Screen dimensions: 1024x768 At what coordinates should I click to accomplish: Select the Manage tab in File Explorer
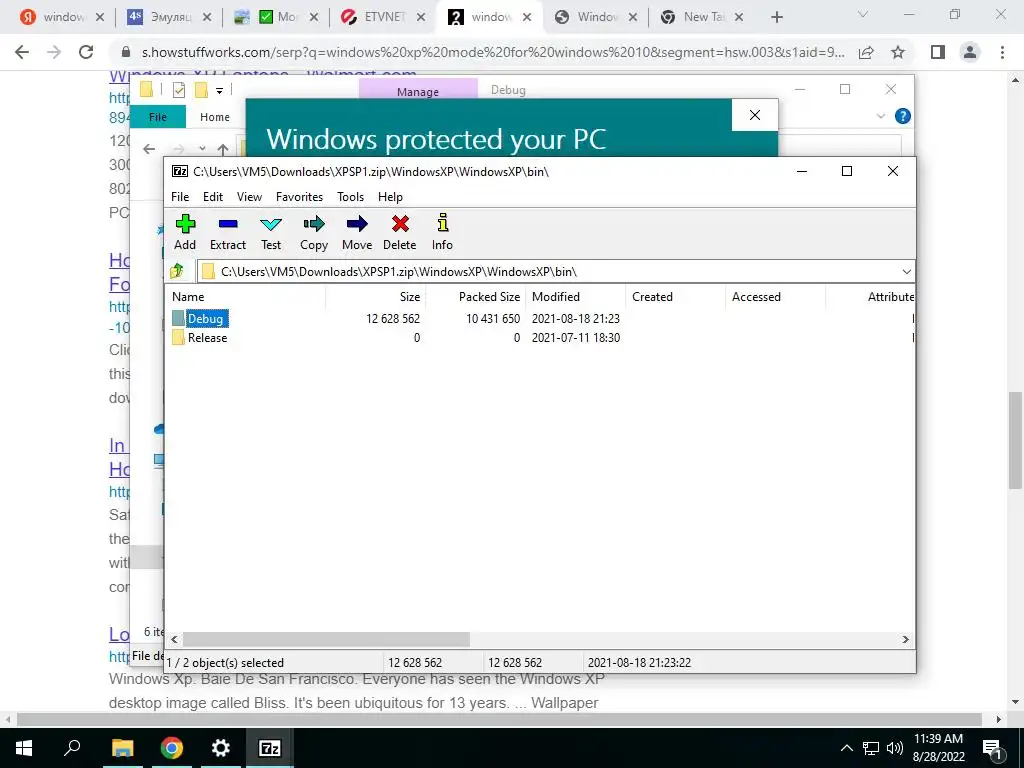point(418,92)
